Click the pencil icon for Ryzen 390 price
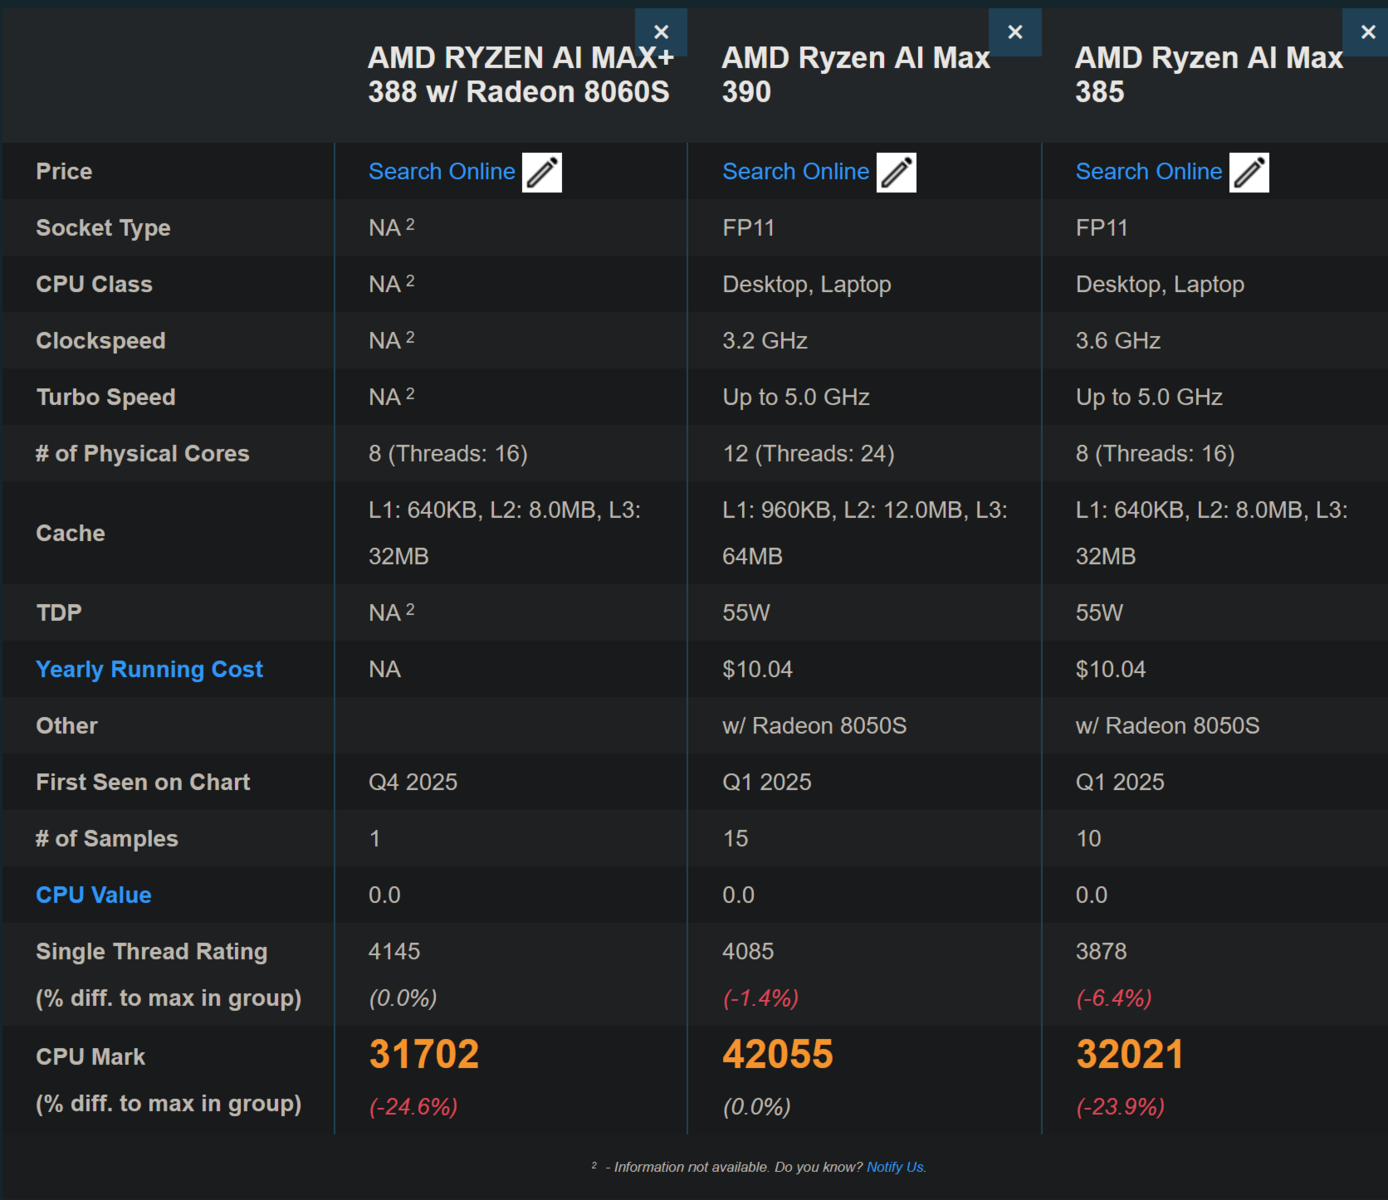This screenshot has width=1388, height=1200. coord(896,172)
